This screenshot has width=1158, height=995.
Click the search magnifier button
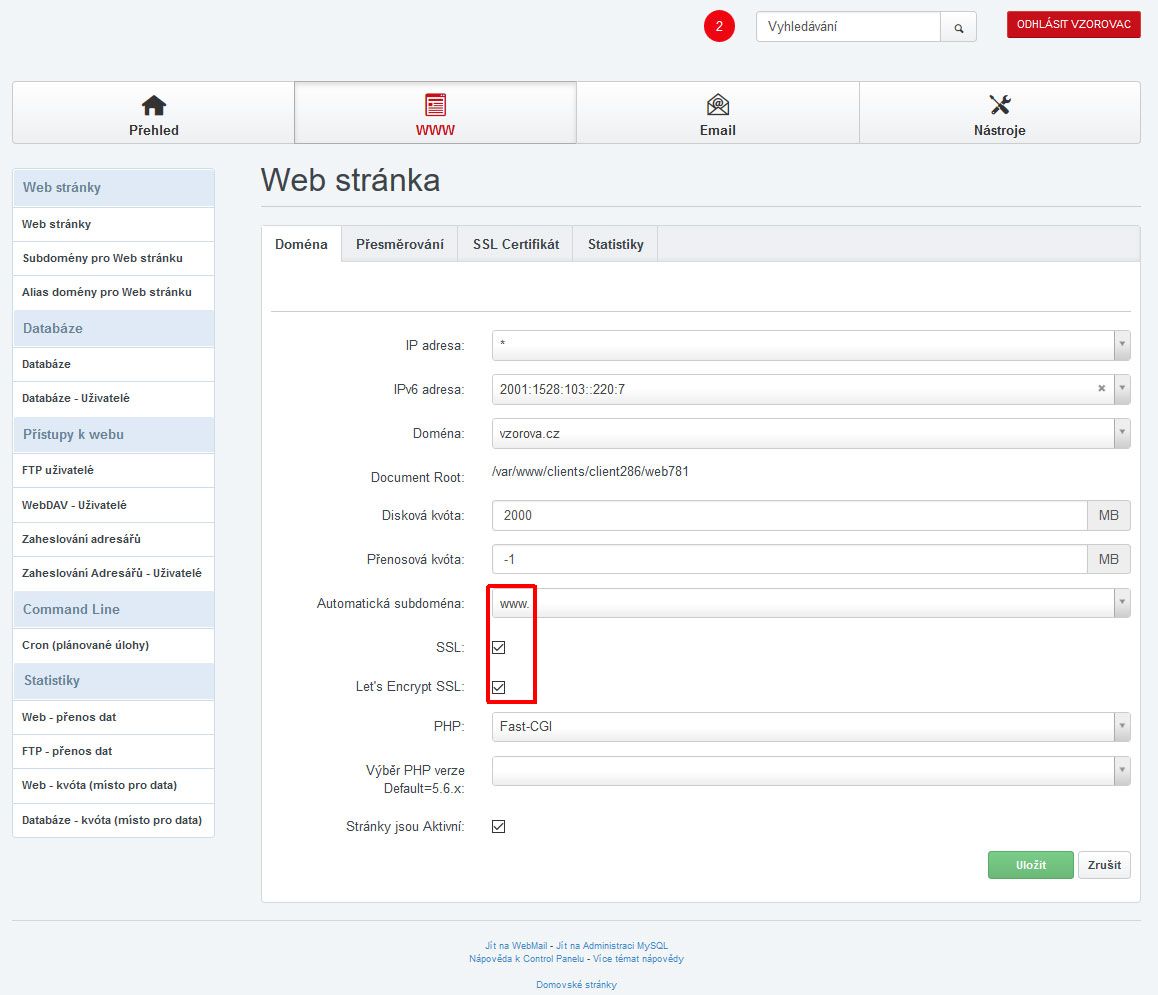pyautogui.click(x=958, y=27)
